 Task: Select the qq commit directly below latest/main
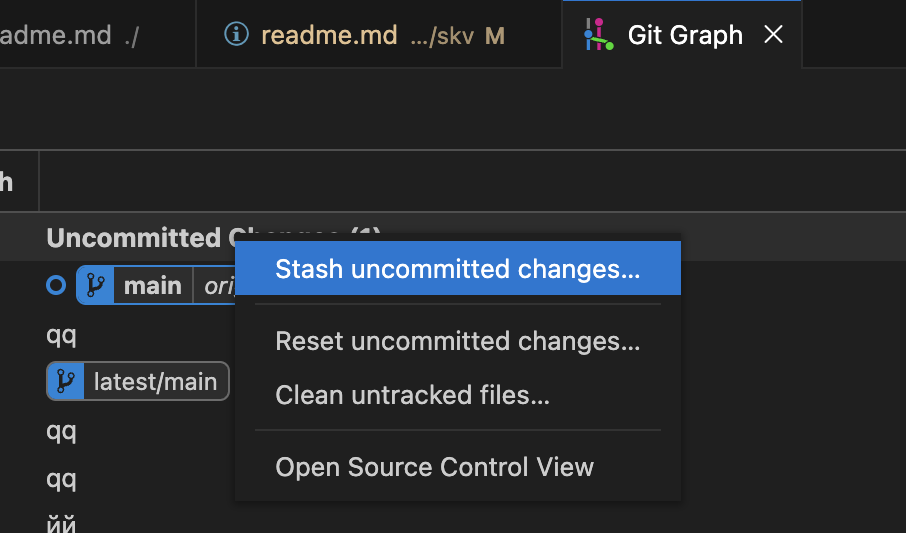pos(61,431)
